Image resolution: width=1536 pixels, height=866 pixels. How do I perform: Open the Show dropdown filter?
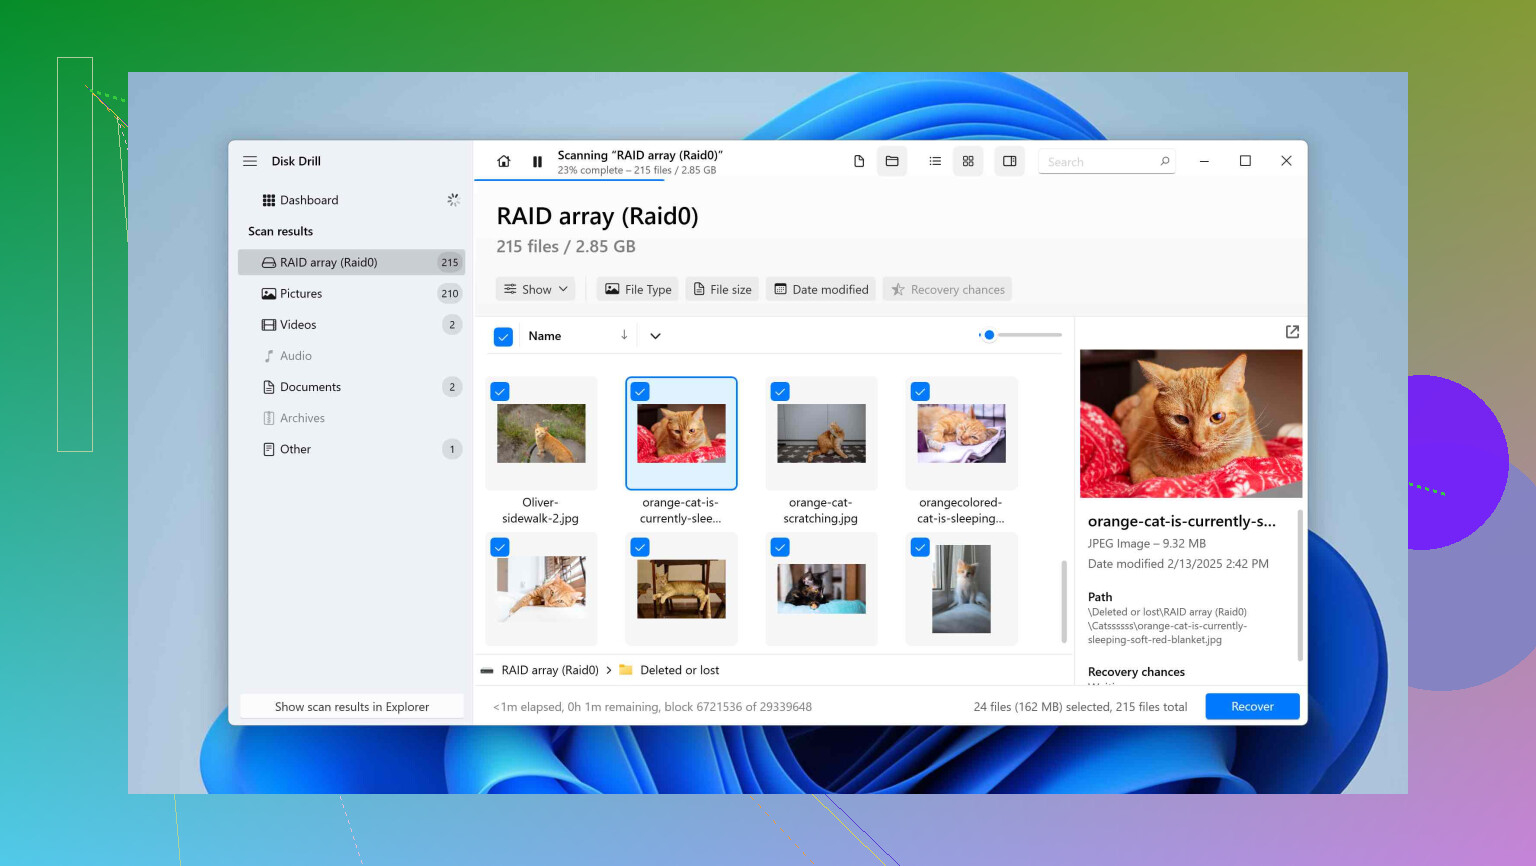click(x=536, y=290)
